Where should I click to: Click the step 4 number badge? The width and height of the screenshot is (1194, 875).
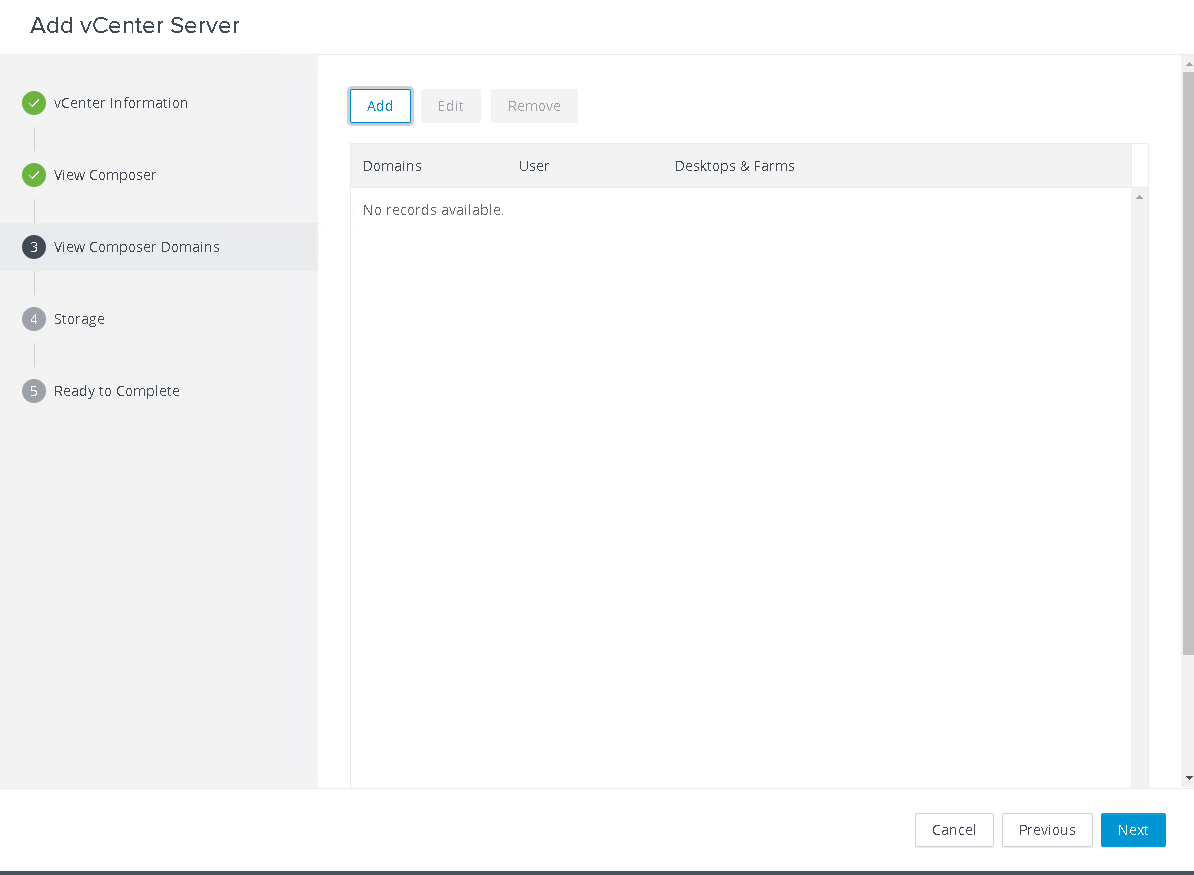34,319
